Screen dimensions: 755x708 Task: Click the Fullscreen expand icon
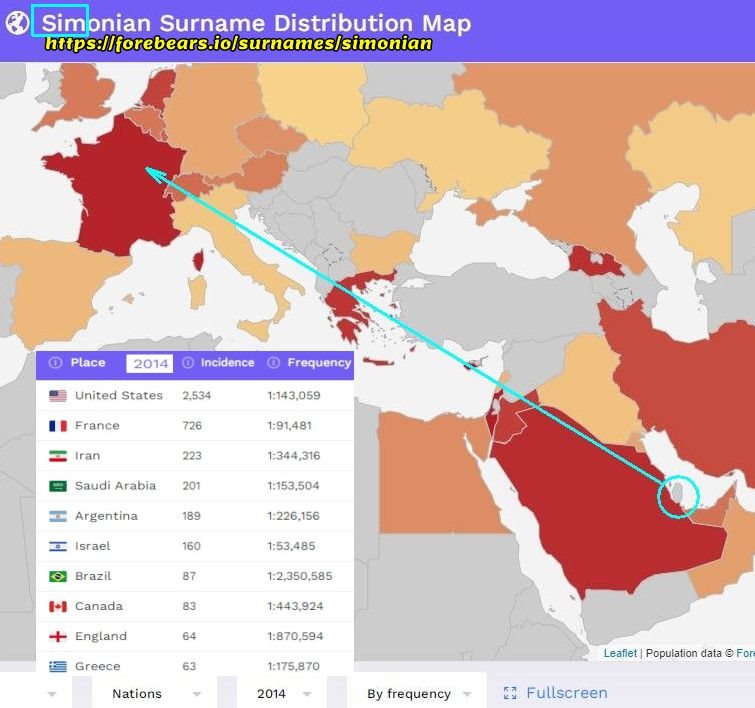510,693
